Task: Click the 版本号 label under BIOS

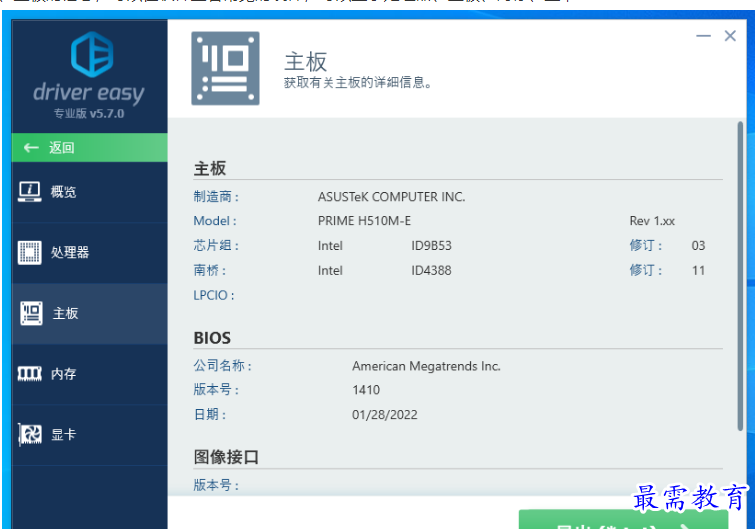Action: pyautogui.click(x=216, y=389)
